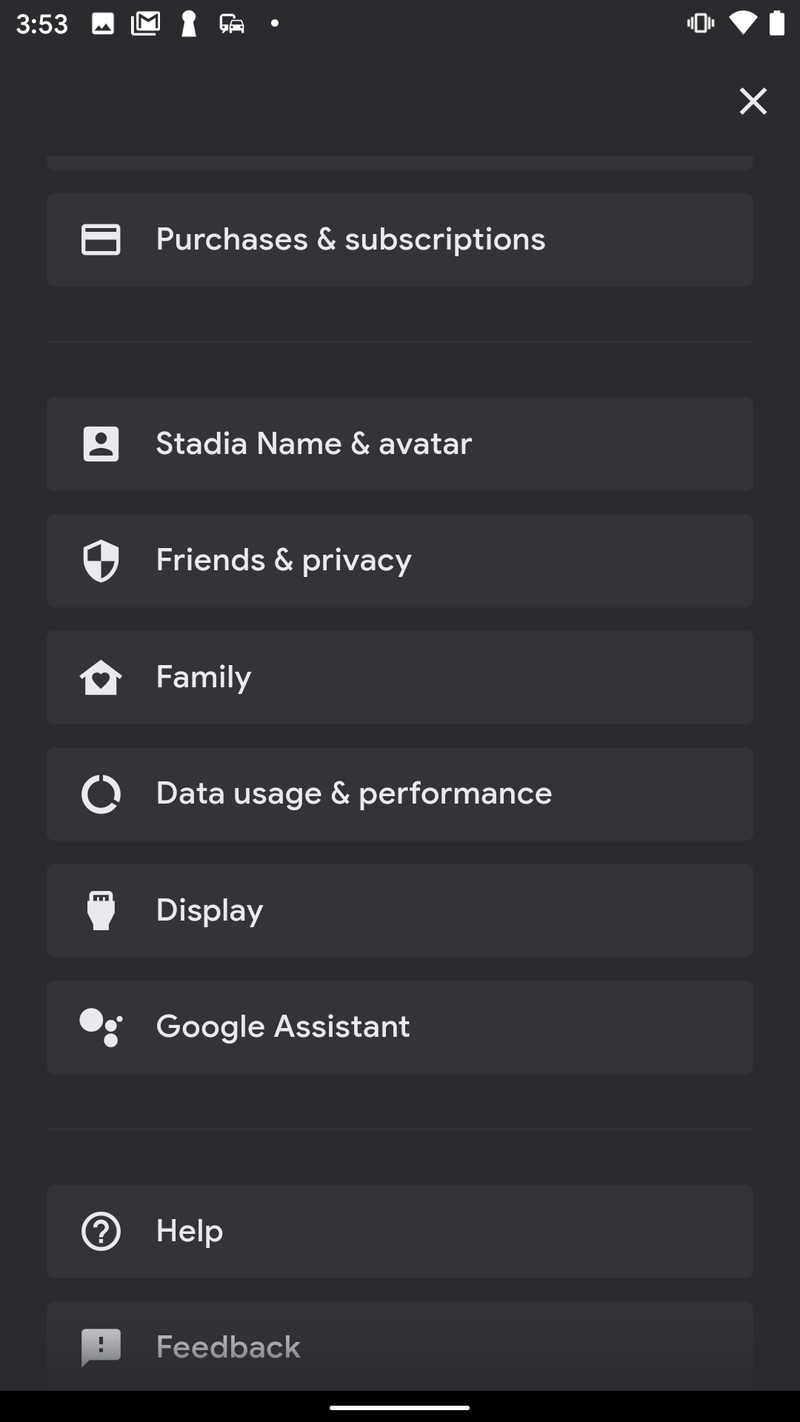Select the Google Assistant icon
Screen dimensions: 800x1422
click(100, 1027)
